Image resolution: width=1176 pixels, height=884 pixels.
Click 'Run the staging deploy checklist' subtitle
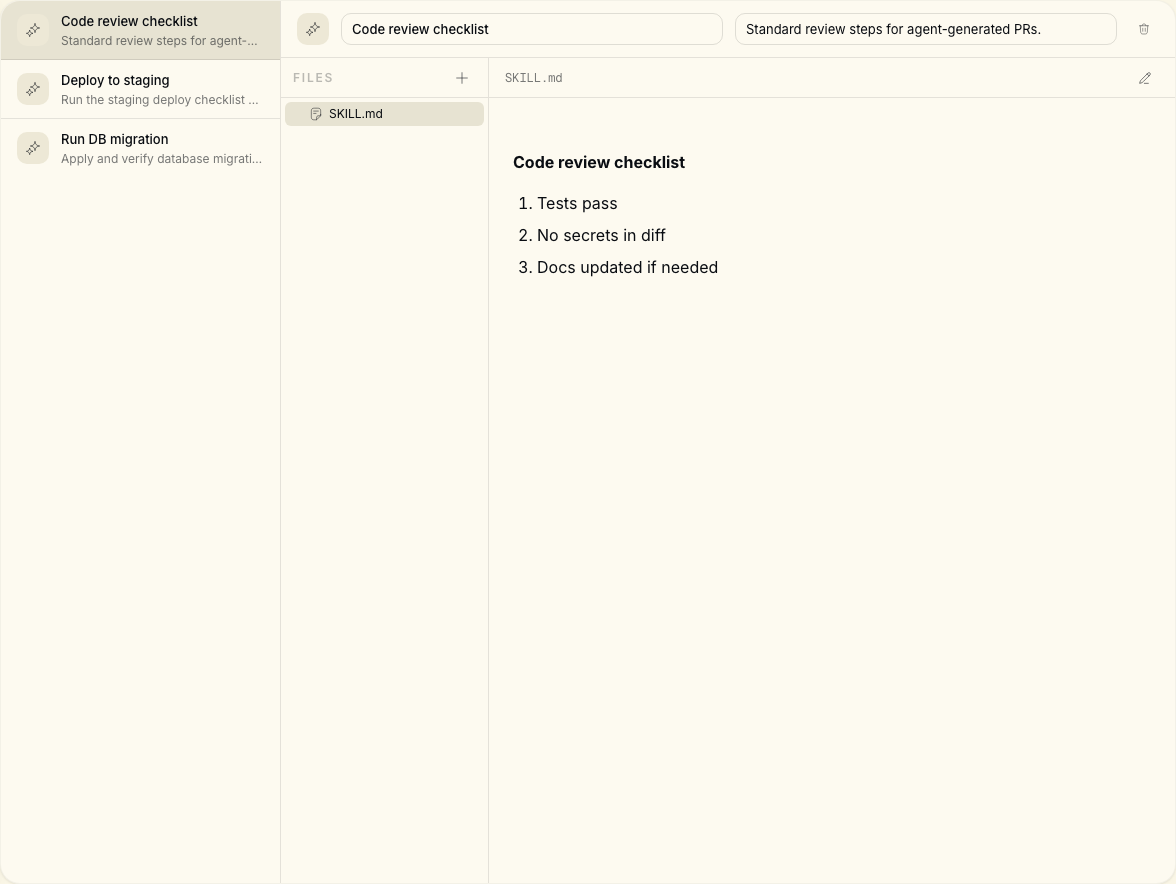coord(159,100)
